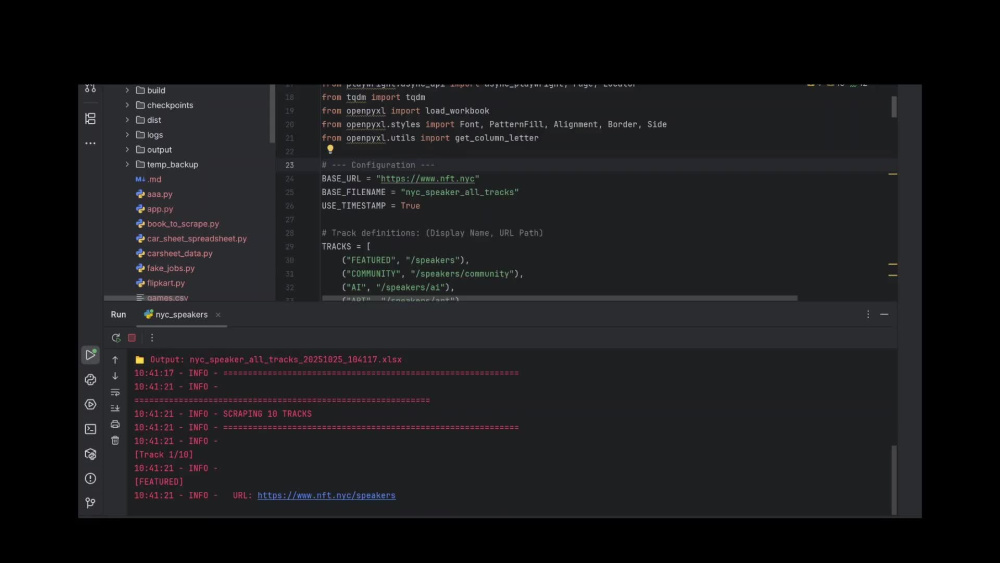The image size is (1000, 563).
Task: Click the ("COMMUNITY", "/speakers/community") line
Action: coord(432,274)
